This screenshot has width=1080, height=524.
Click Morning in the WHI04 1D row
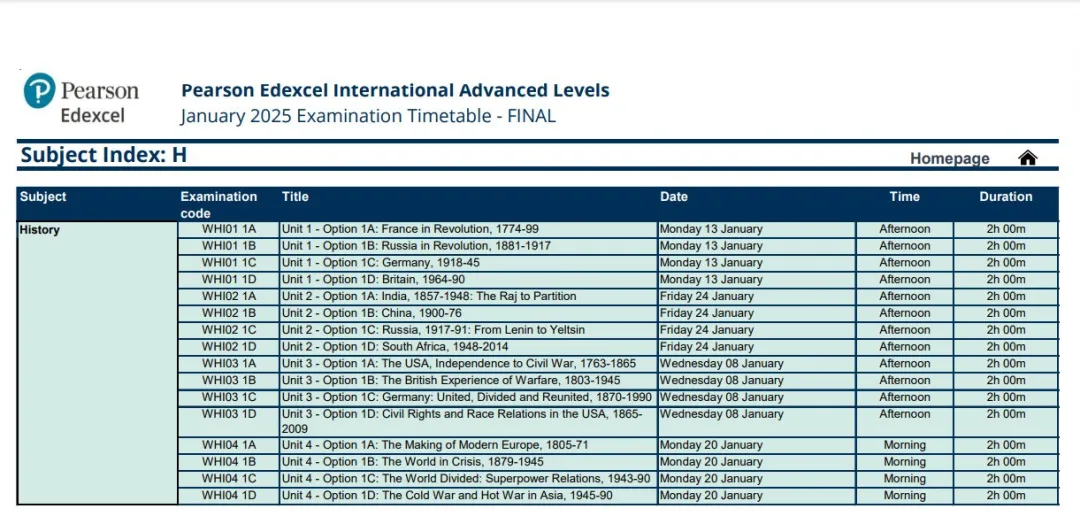tap(904, 496)
